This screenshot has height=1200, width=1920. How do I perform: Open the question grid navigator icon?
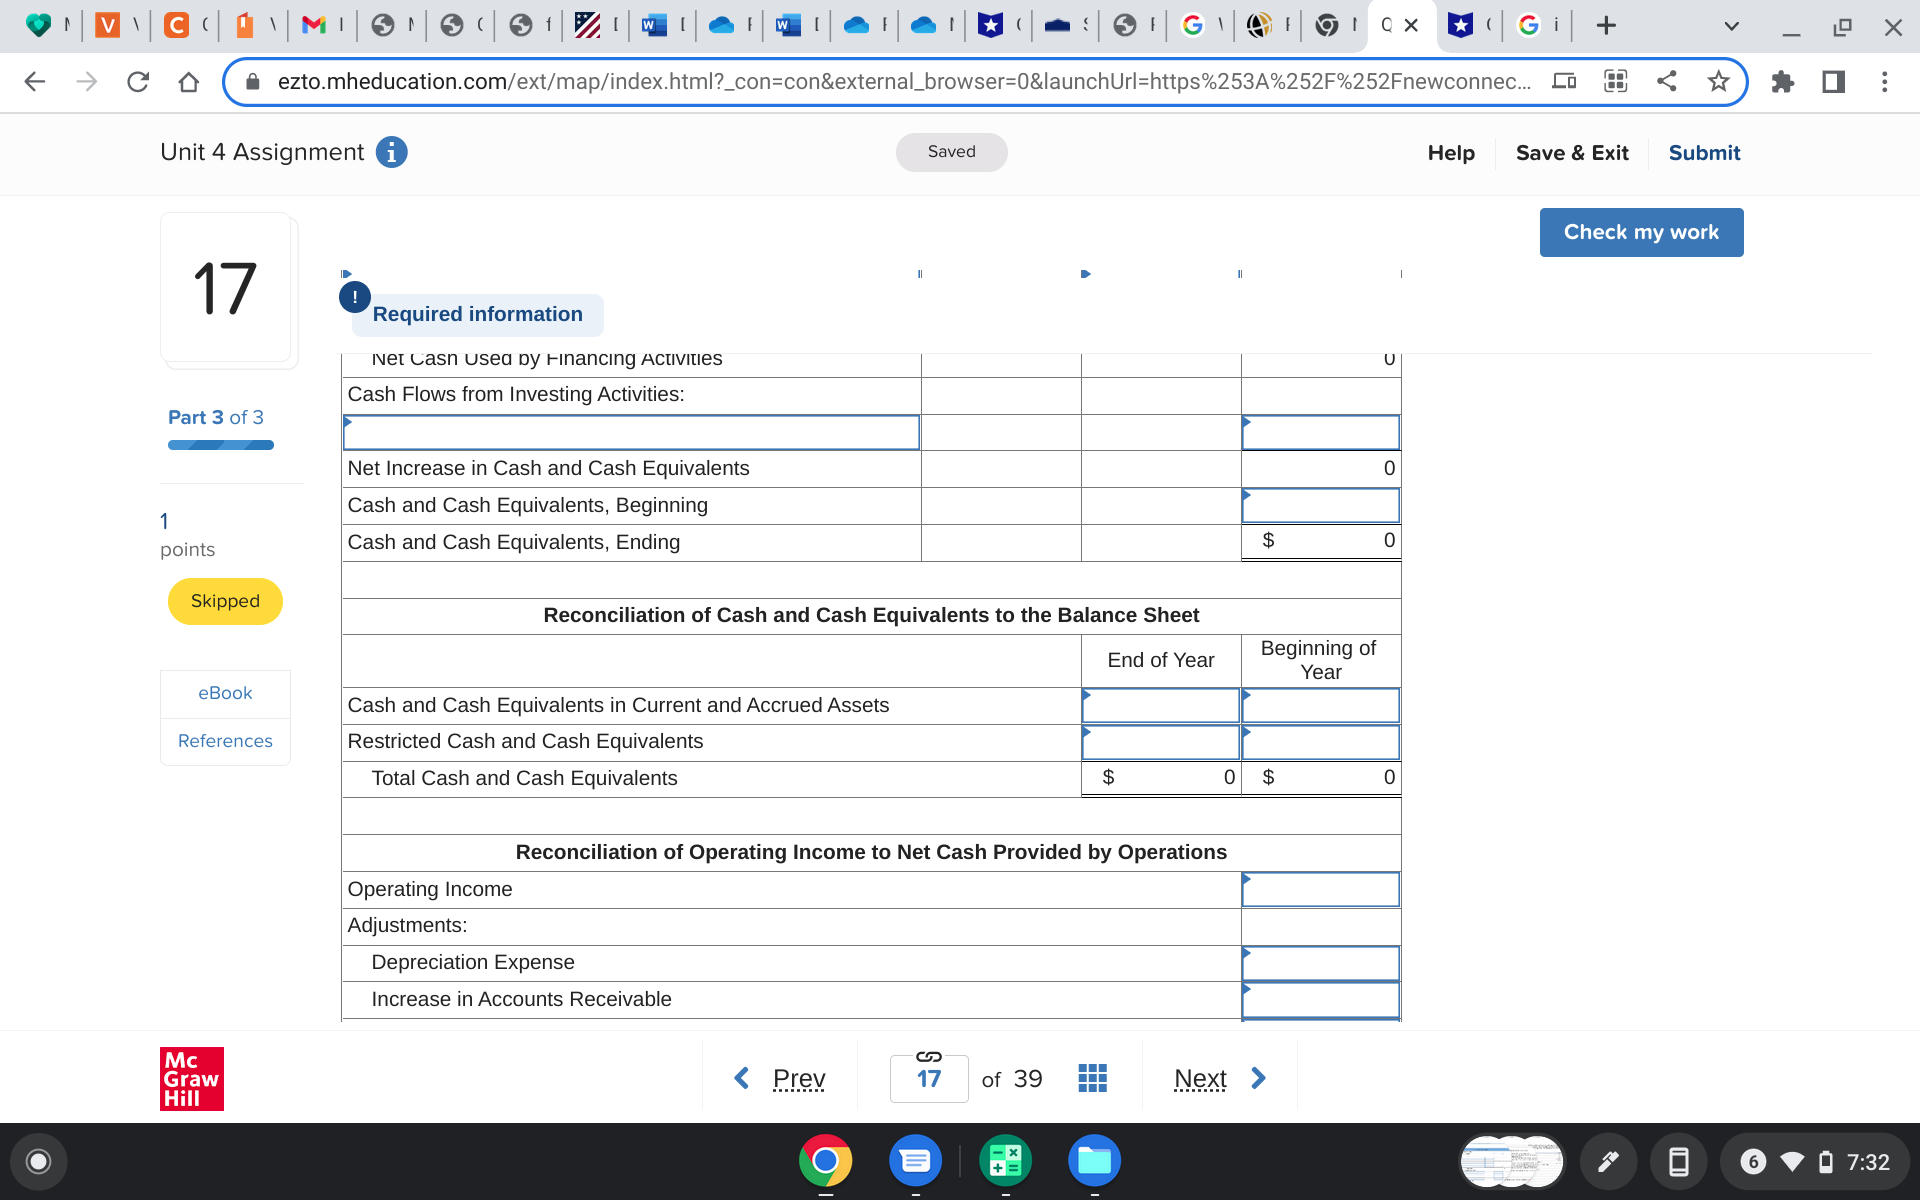coord(1092,1078)
